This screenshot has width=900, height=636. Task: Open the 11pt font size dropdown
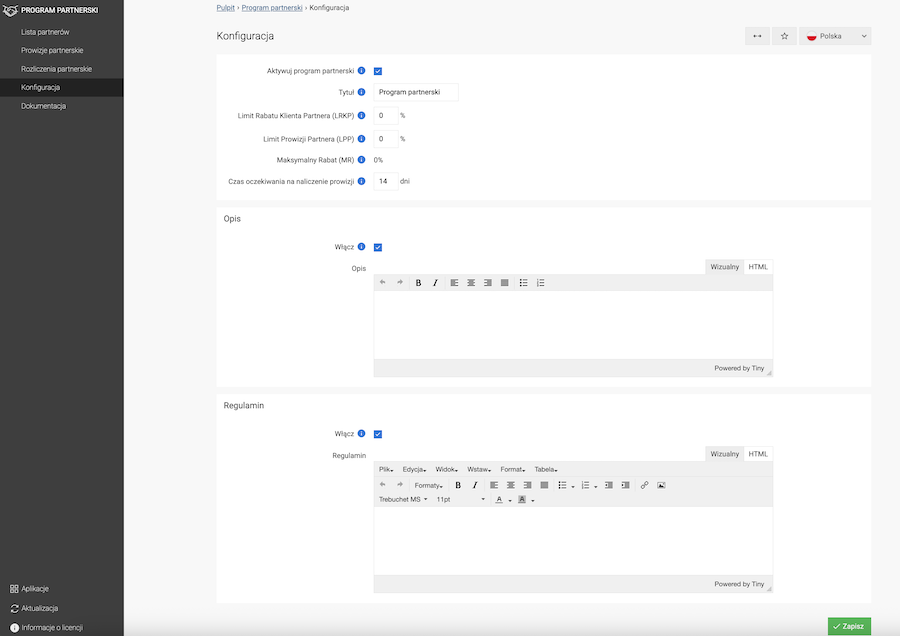pyautogui.click(x=460, y=499)
